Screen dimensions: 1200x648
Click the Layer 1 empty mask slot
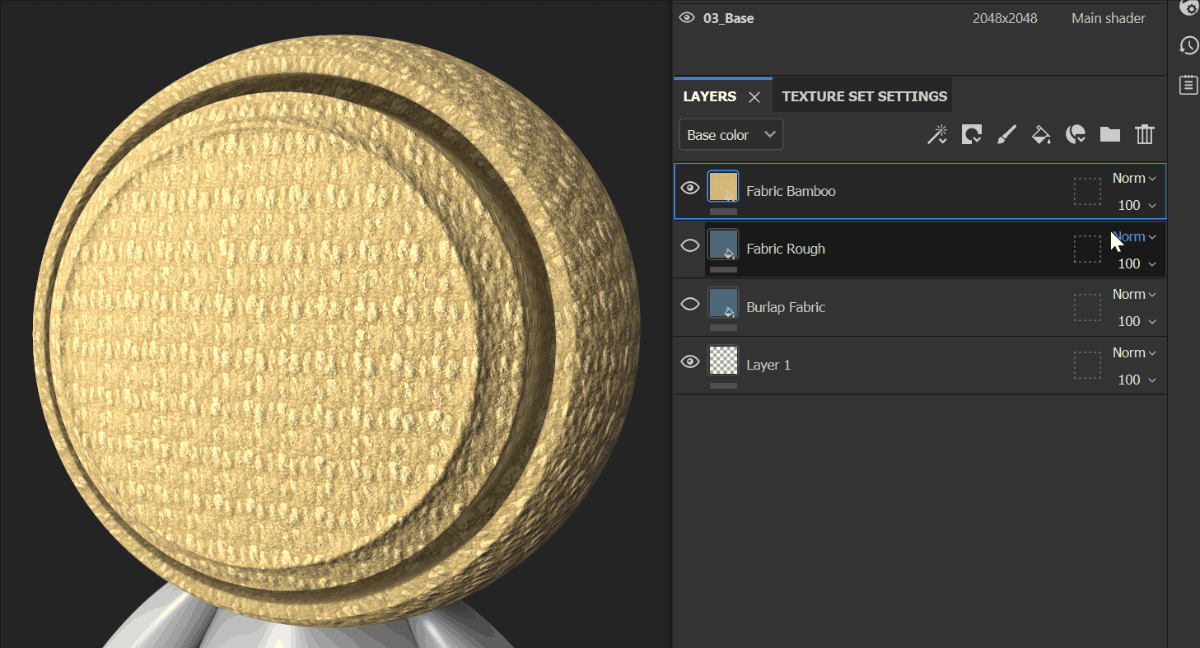1087,365
